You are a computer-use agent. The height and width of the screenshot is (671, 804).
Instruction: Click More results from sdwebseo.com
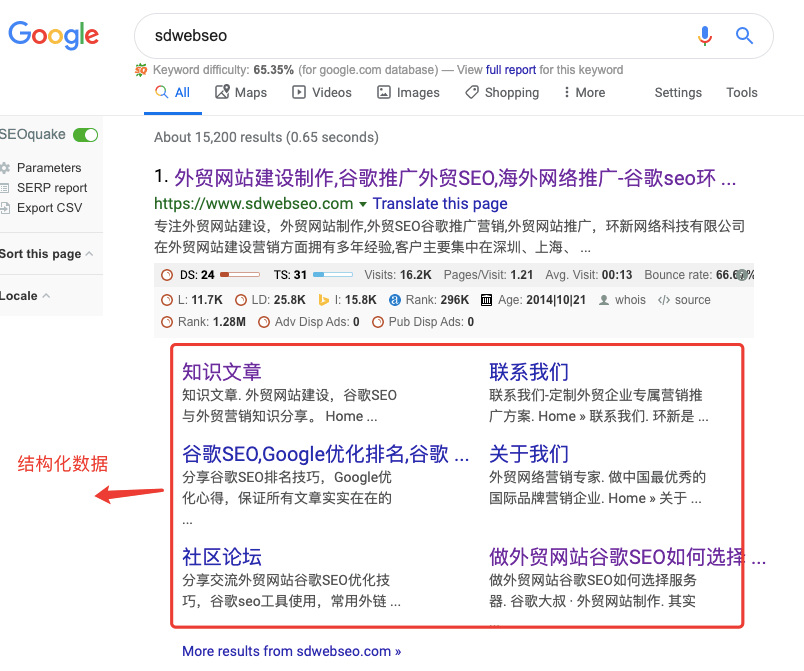[292, 651]
